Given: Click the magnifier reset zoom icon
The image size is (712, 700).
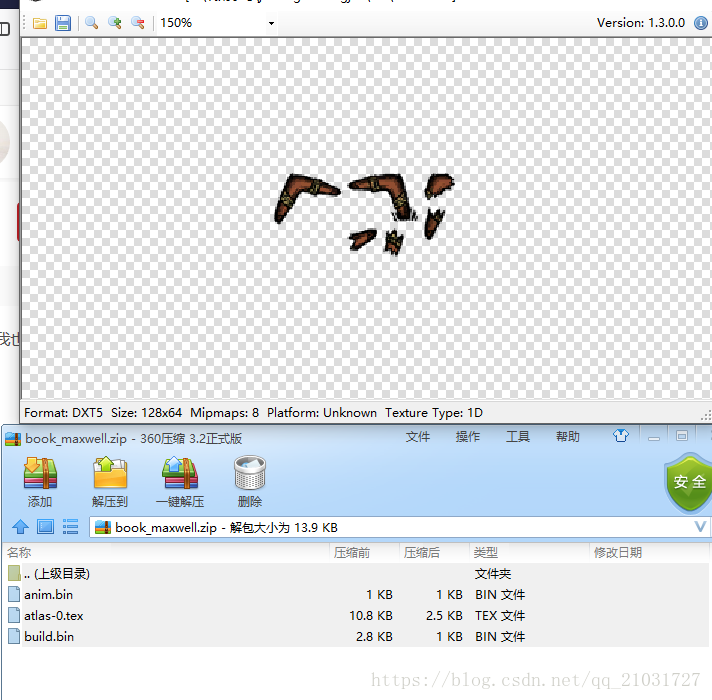Looking at the screenshot, I should click(x=91, y=23).
